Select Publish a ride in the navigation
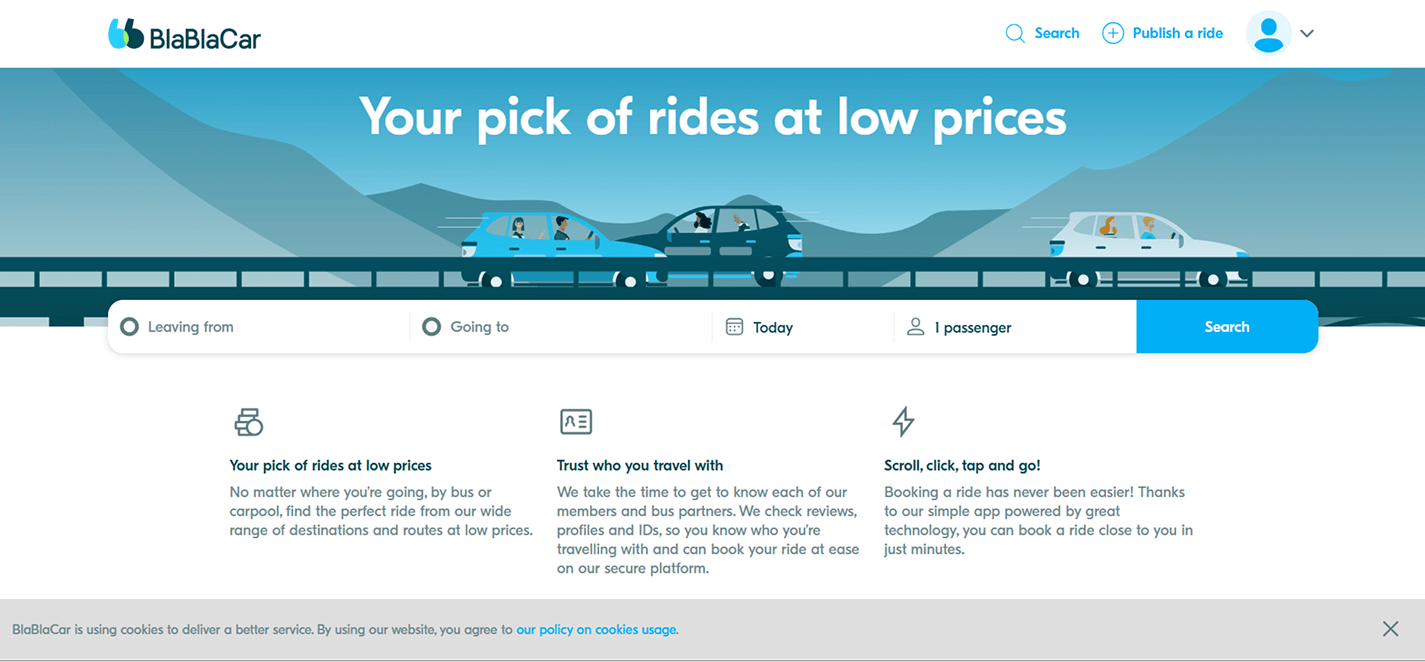The image size is (1425, 662). pyautogui.click(x=1177, y=33)
